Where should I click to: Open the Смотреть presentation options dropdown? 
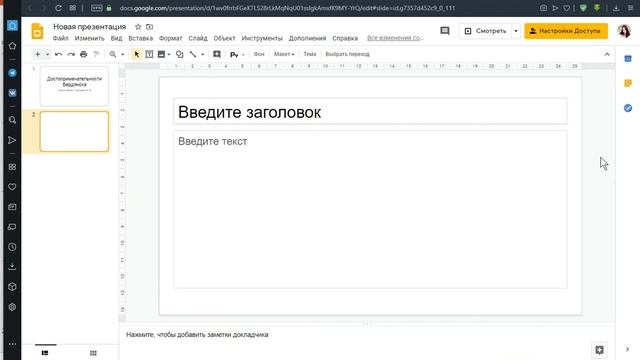(x=516, y=31)
